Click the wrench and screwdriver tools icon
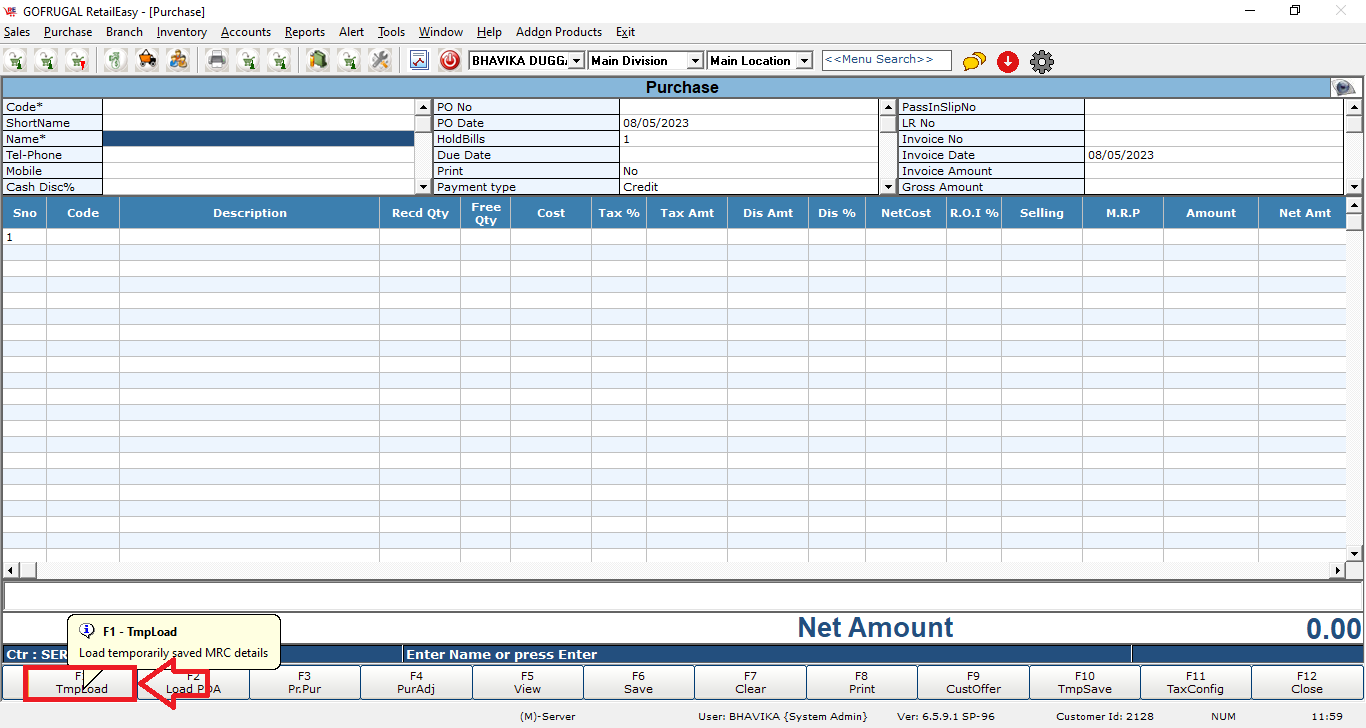The height and width of the screenshot is (728, 1366). pos(379,61)
